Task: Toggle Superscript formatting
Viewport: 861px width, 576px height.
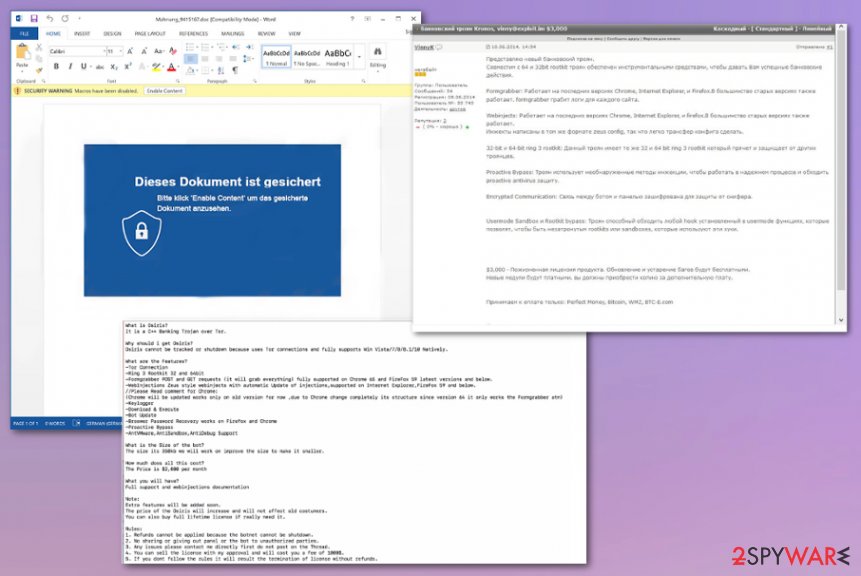Action: pyautogui.click(x=128, y=66)
